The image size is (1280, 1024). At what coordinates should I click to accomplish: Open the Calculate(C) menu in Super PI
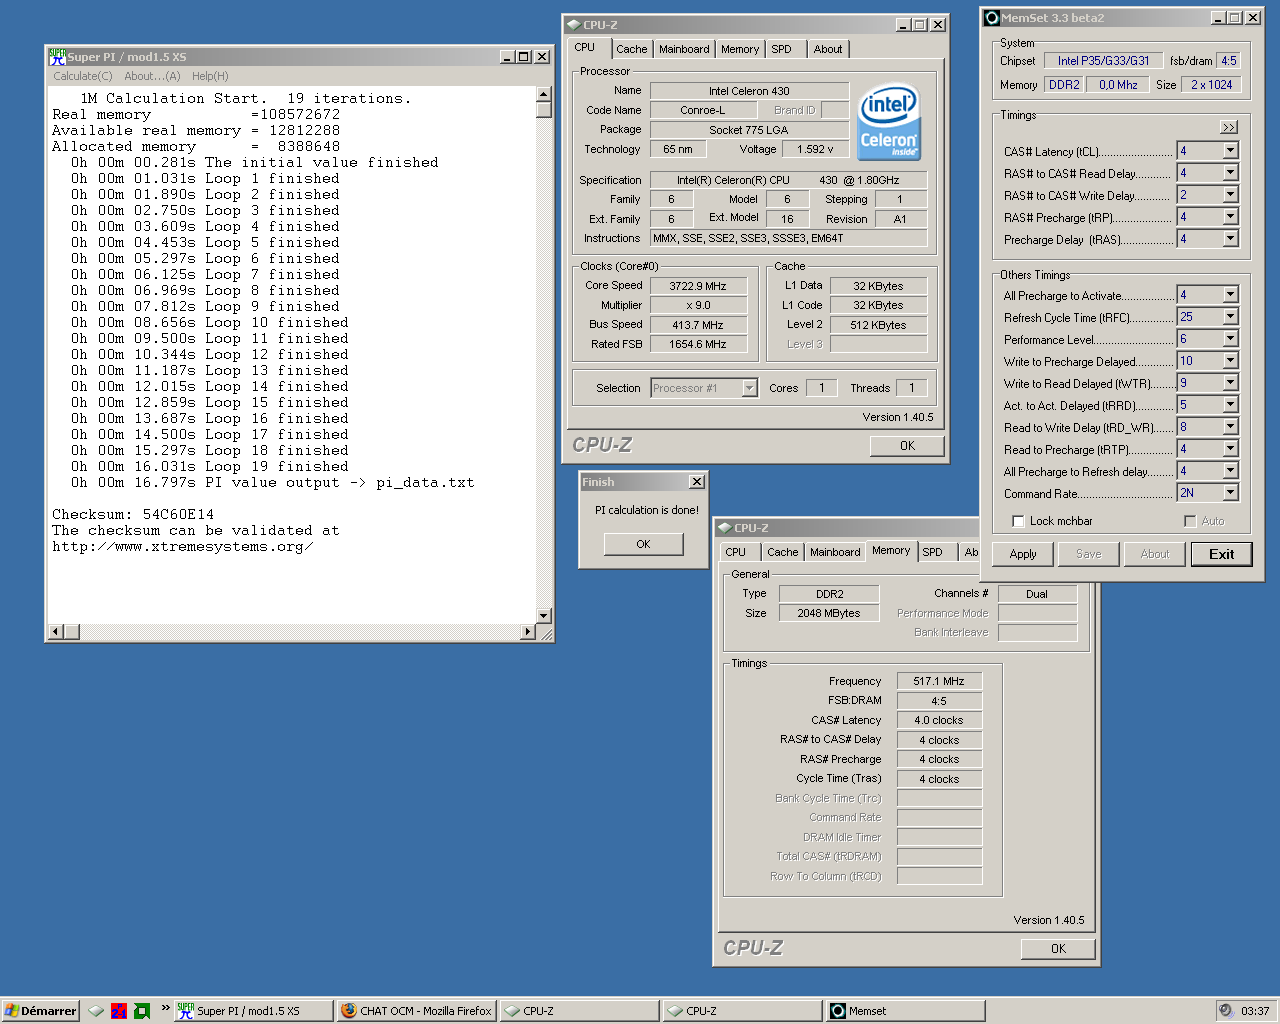click(83, 76)
